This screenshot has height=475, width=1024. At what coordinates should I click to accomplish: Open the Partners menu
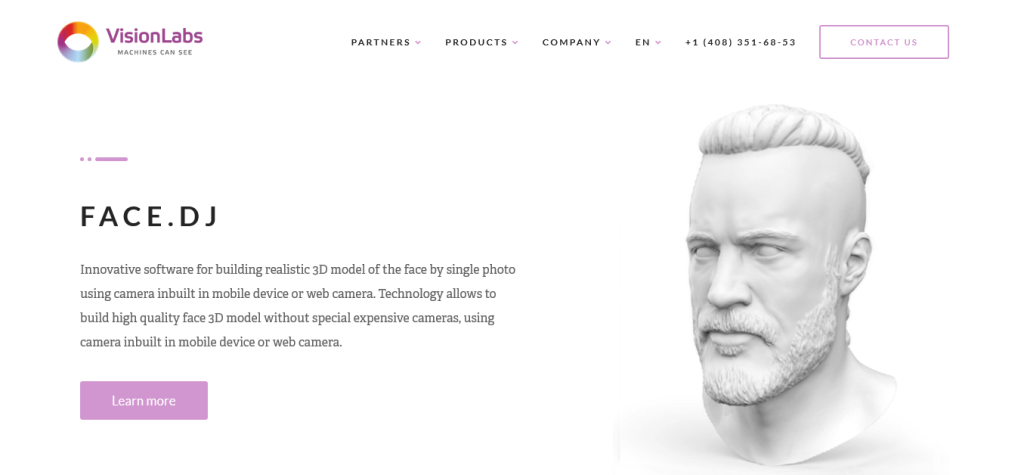381,42
